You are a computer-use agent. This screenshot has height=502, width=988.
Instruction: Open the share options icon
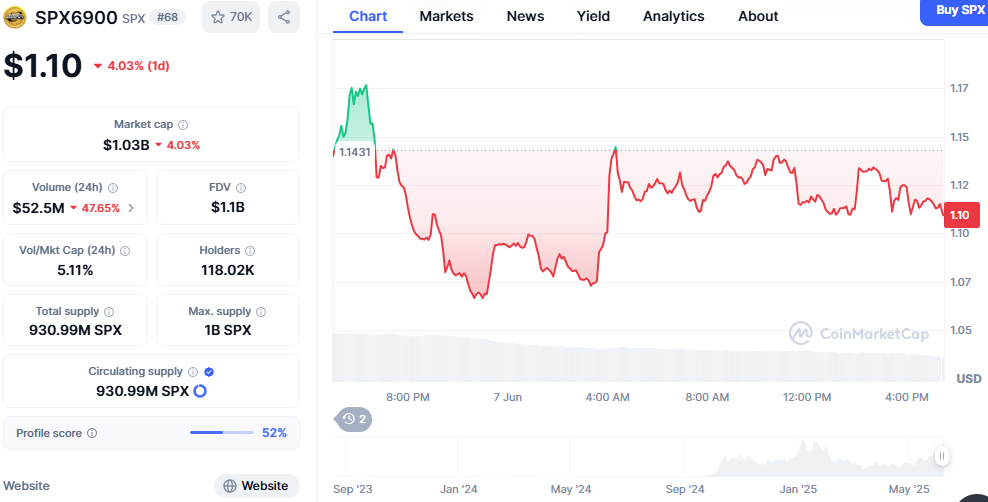[284, 17]
